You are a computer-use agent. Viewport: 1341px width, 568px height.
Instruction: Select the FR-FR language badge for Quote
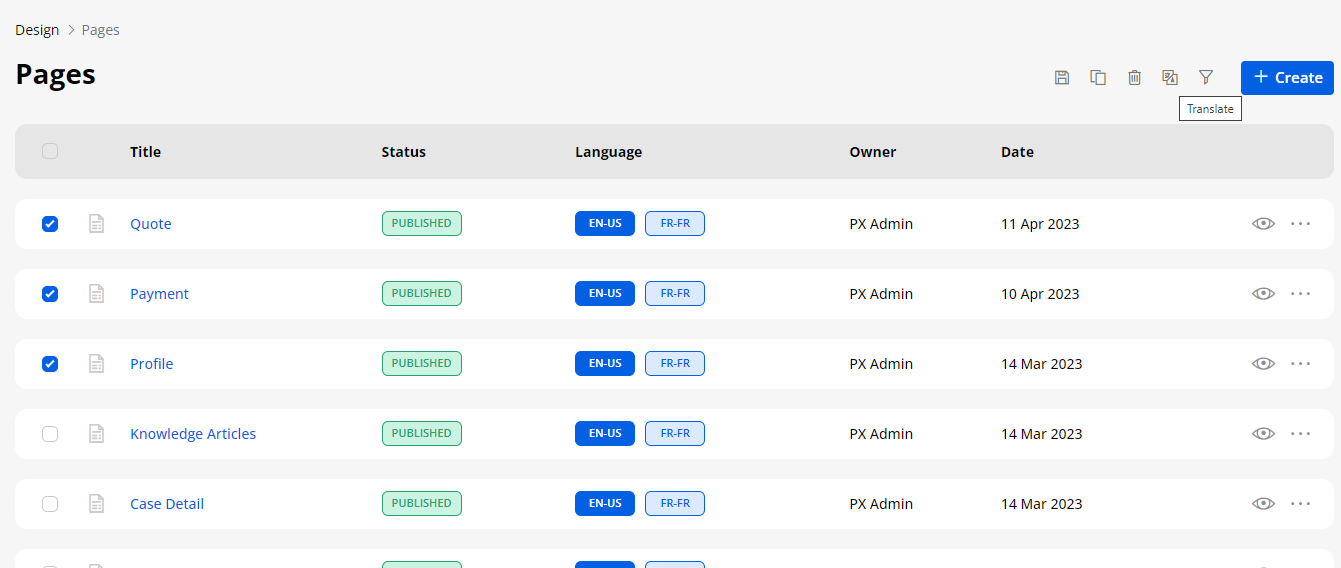(x=675, y=224)
